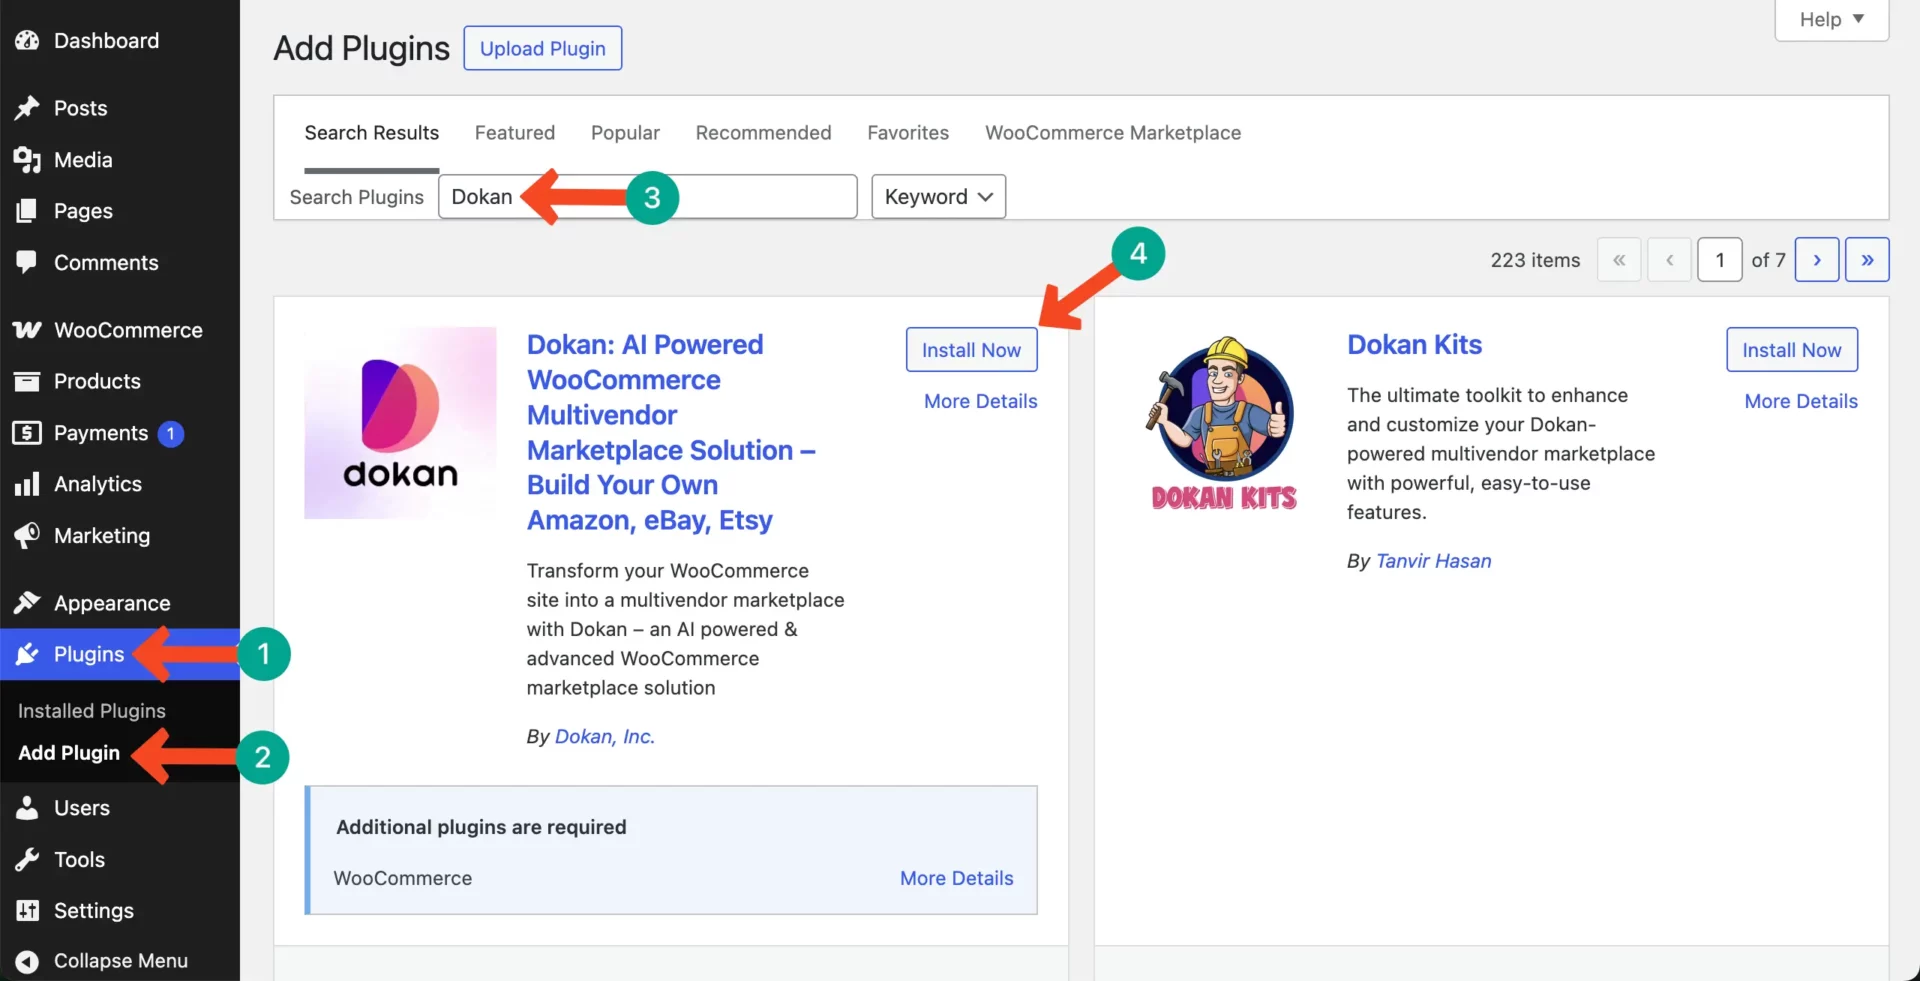Click the Products box icon
1920x981 pixels.
click(x=27, y=381)
